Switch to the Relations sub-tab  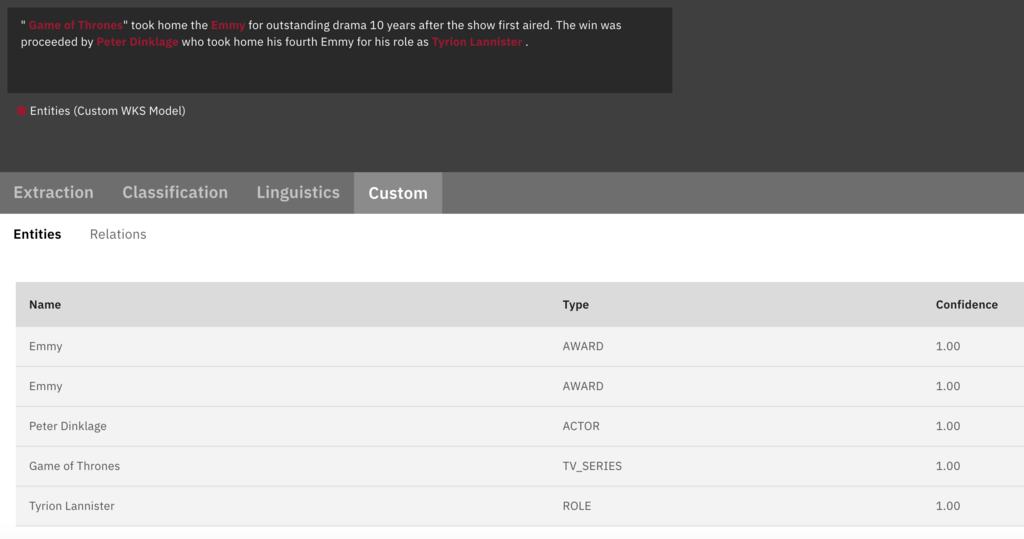click(118, 235)
